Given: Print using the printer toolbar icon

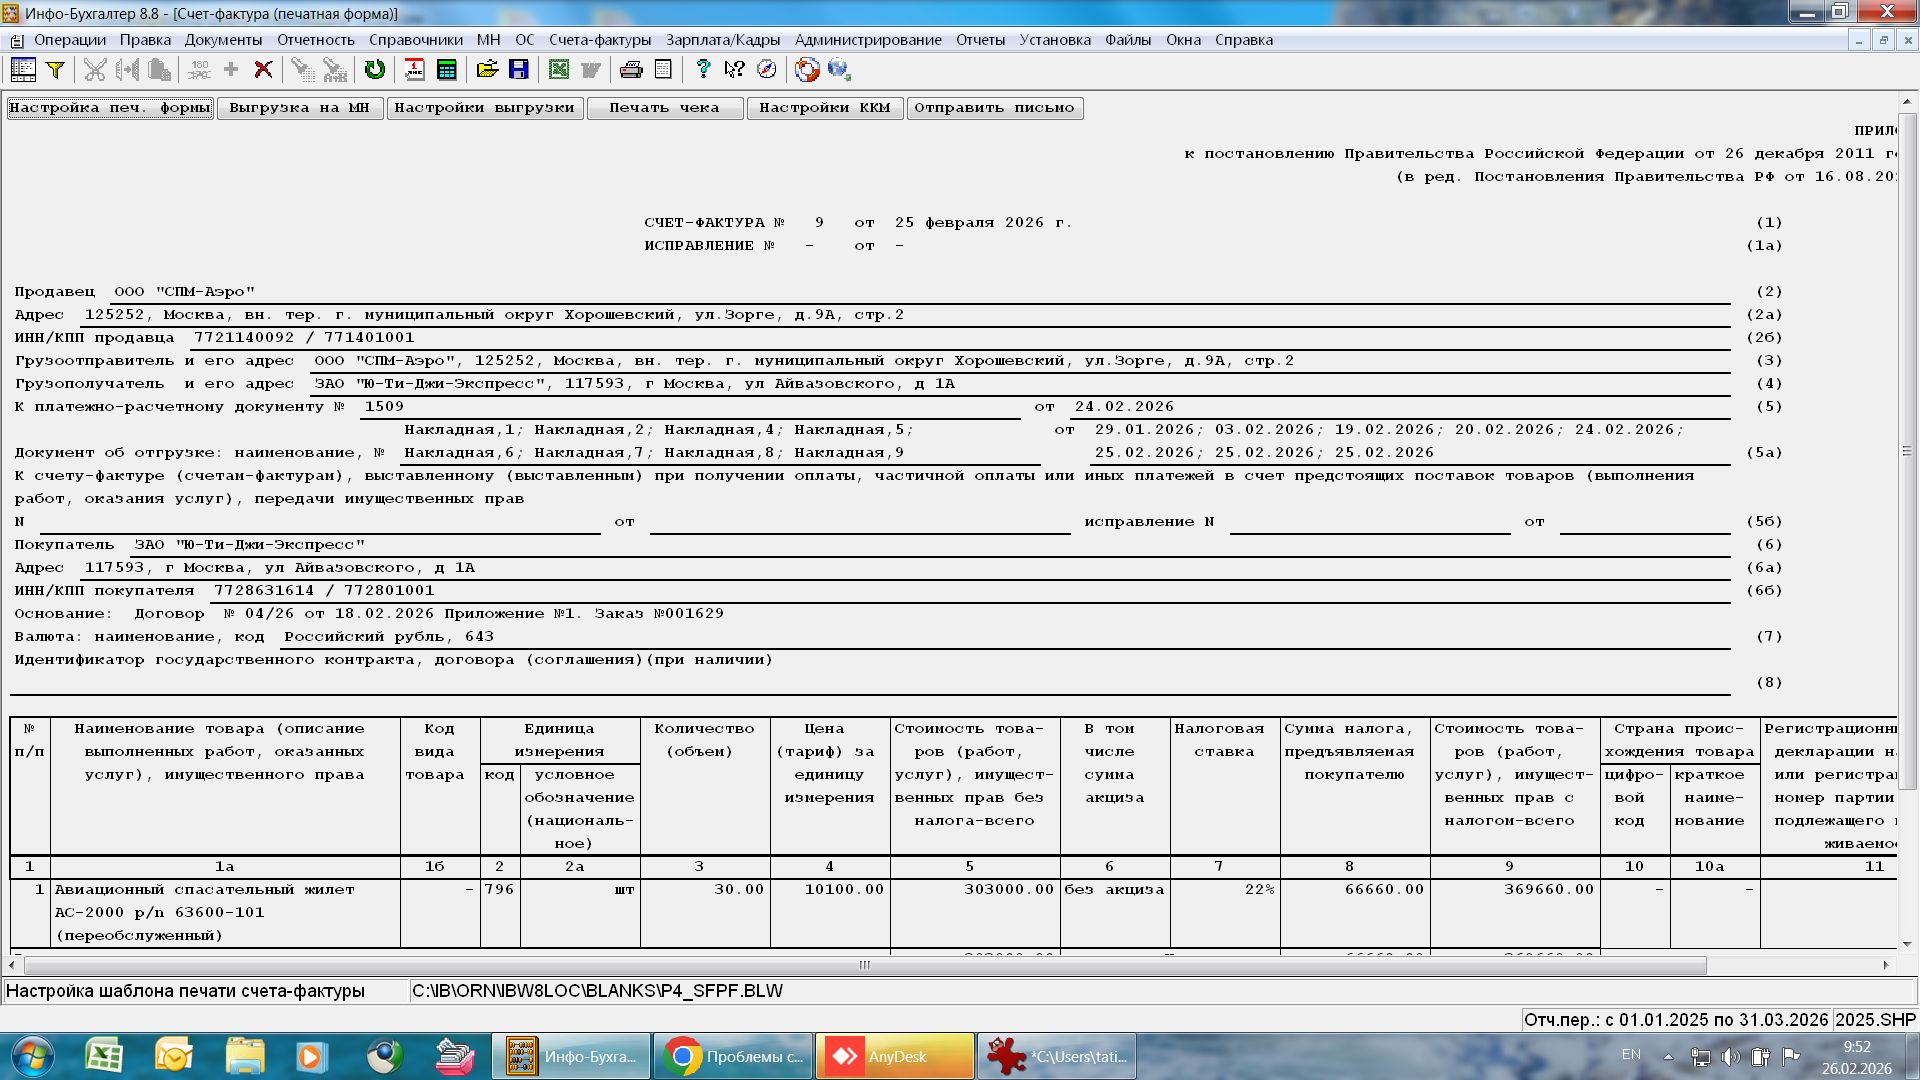Looking at the screenshot, I should pos(631,69).
